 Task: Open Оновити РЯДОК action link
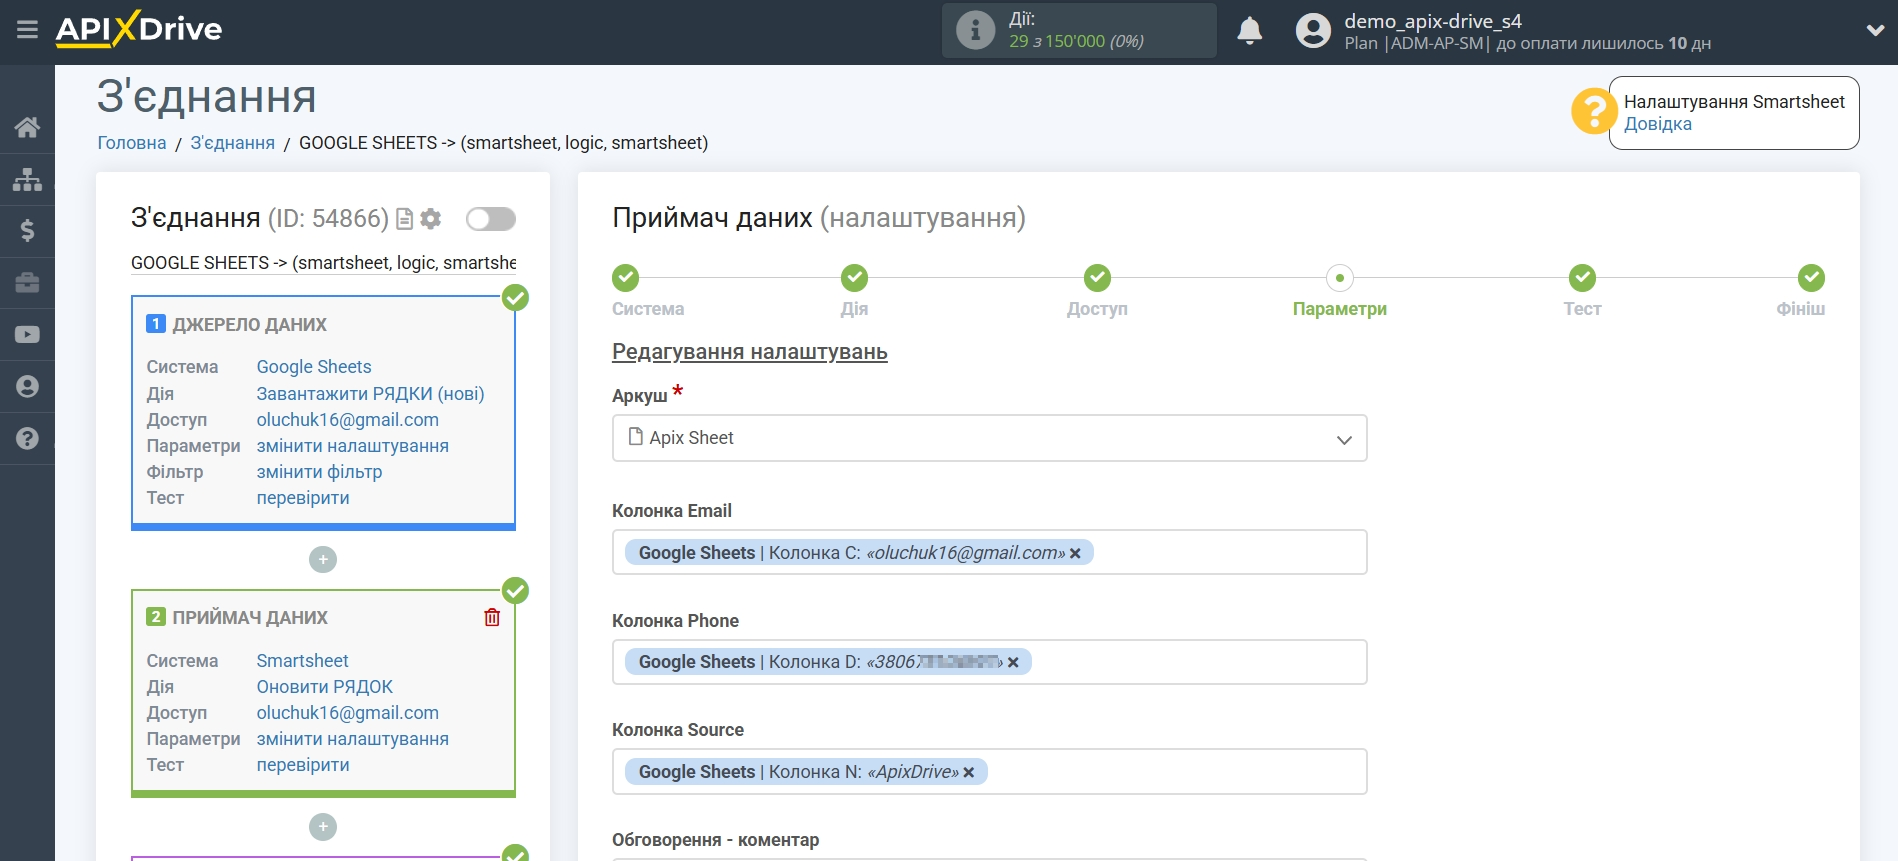tap(324, 687)
